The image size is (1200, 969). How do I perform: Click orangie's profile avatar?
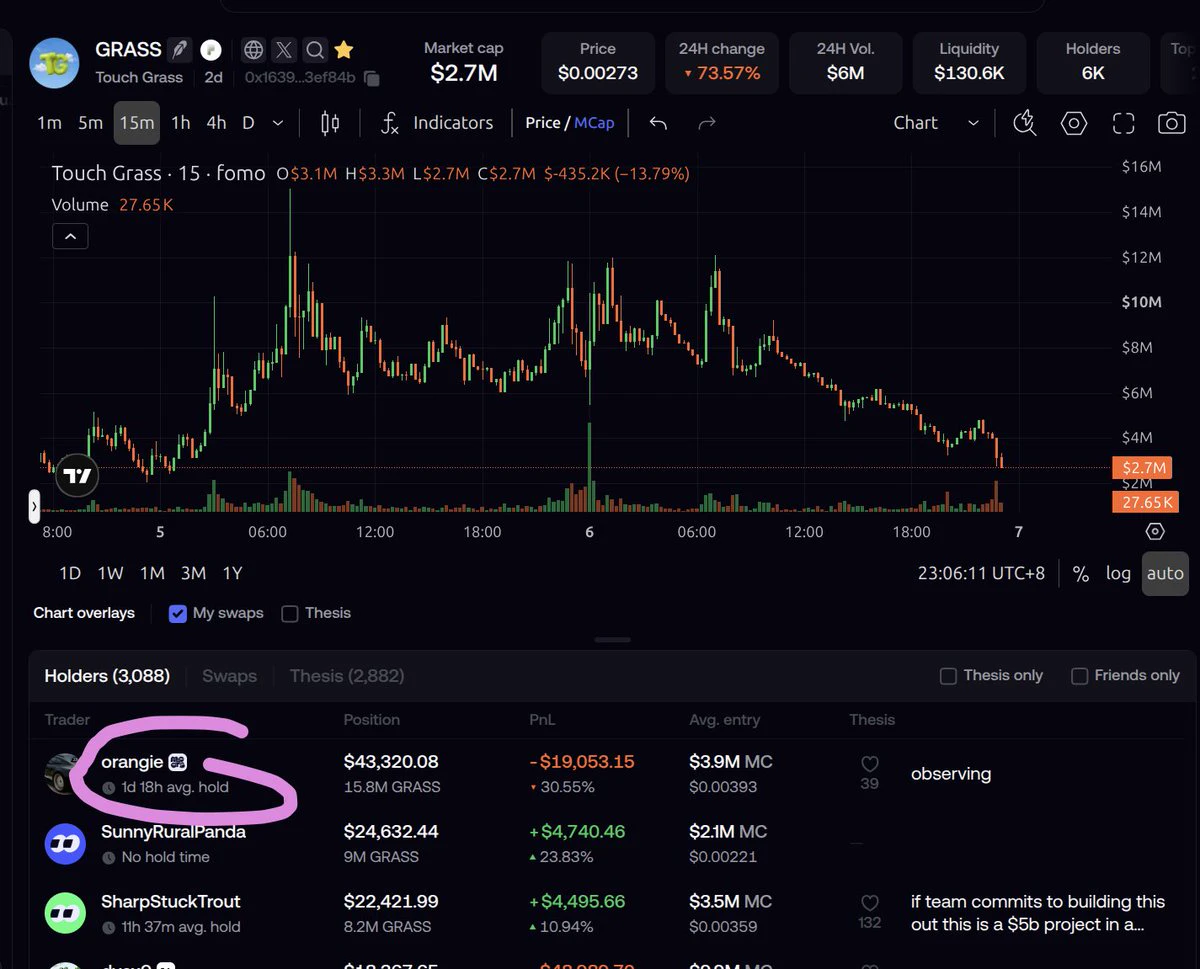point(65,774)
